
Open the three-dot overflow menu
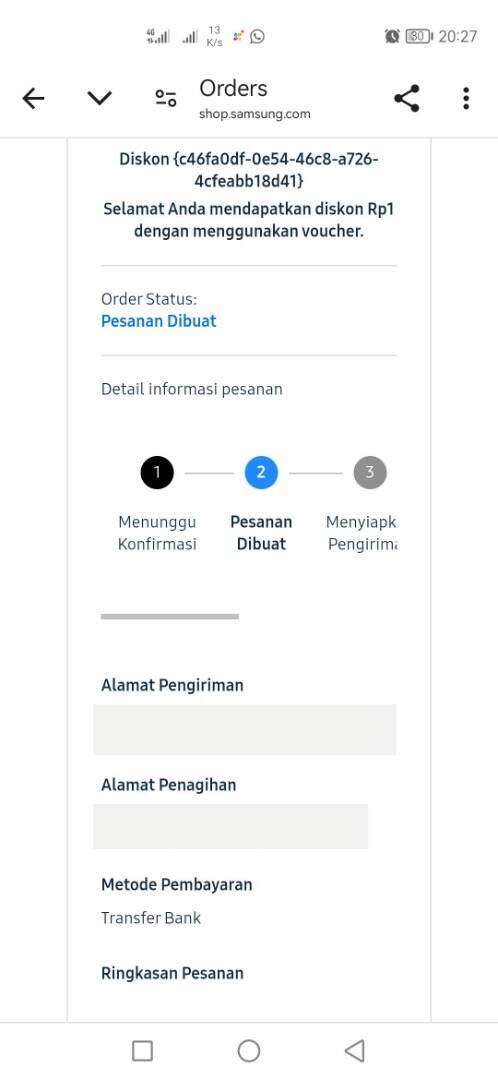466,98
